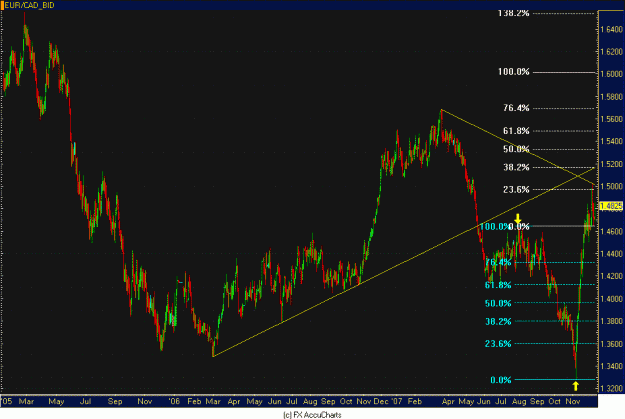Click the 1.5400 price axis label

pyautogui.click(x=611, y=142)
